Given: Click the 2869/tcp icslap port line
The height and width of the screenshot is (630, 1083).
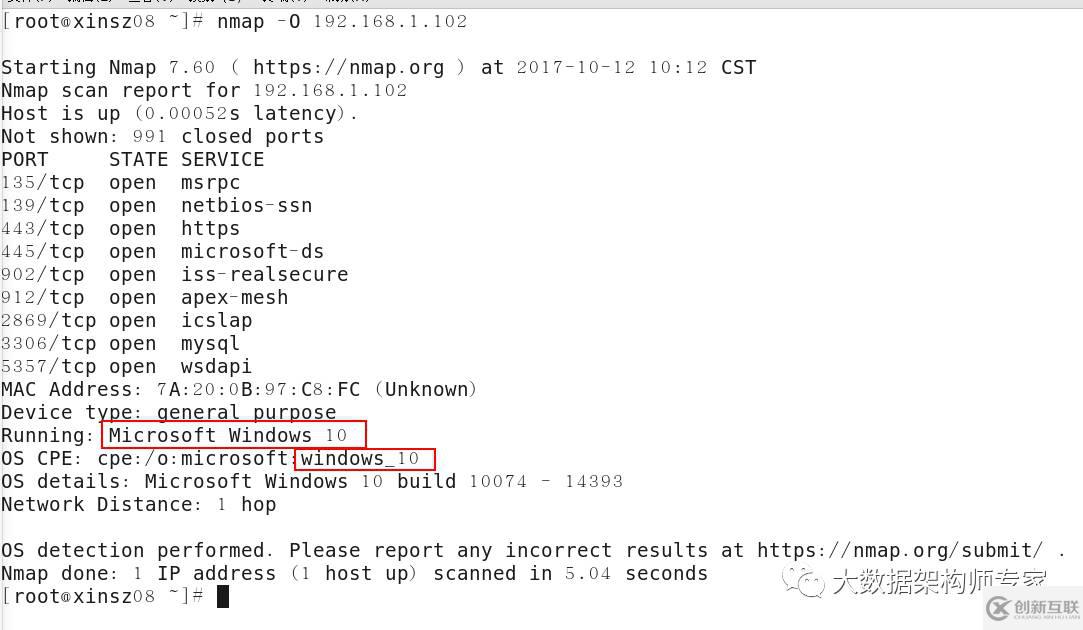Looking at the screenshot, I should tap(126, 321).
